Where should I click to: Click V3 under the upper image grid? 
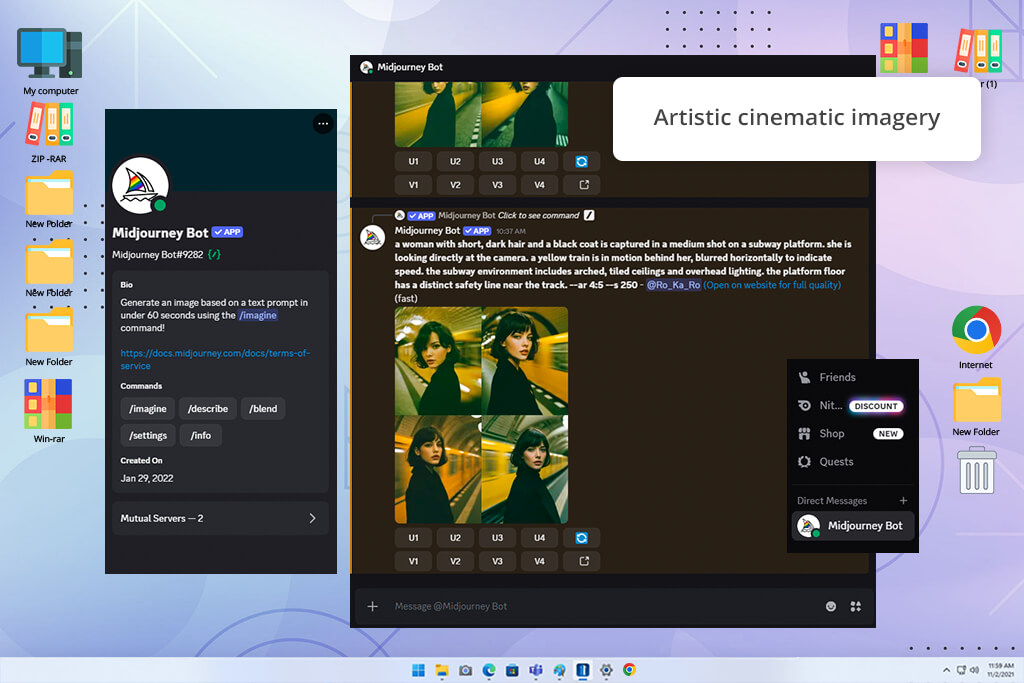click(x=497, y=185)
